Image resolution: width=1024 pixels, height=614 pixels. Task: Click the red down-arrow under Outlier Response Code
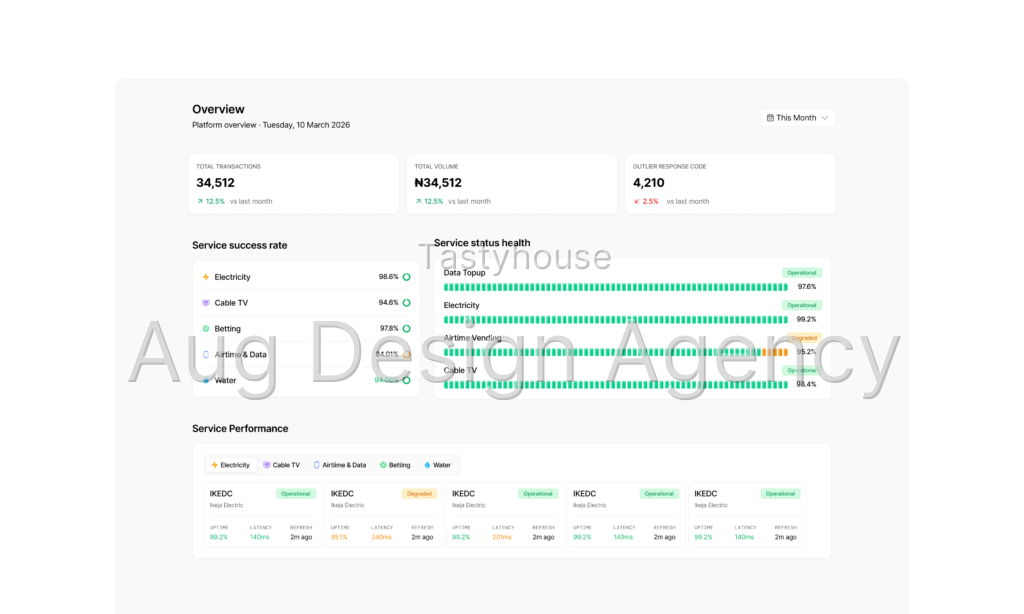point(636,201)
